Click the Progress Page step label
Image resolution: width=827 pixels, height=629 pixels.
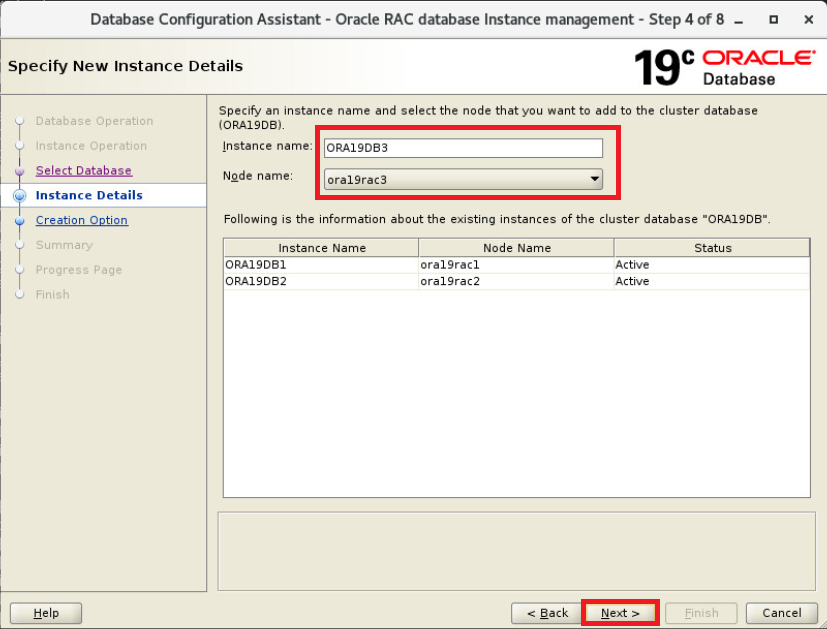point(79,269)
